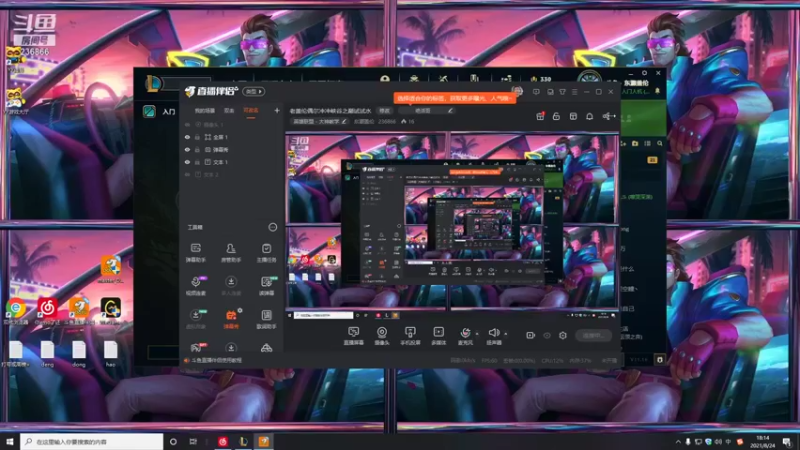Click the record video icon in bottom bar
Viewport: 800px width, 450px height.
[530, 335]
